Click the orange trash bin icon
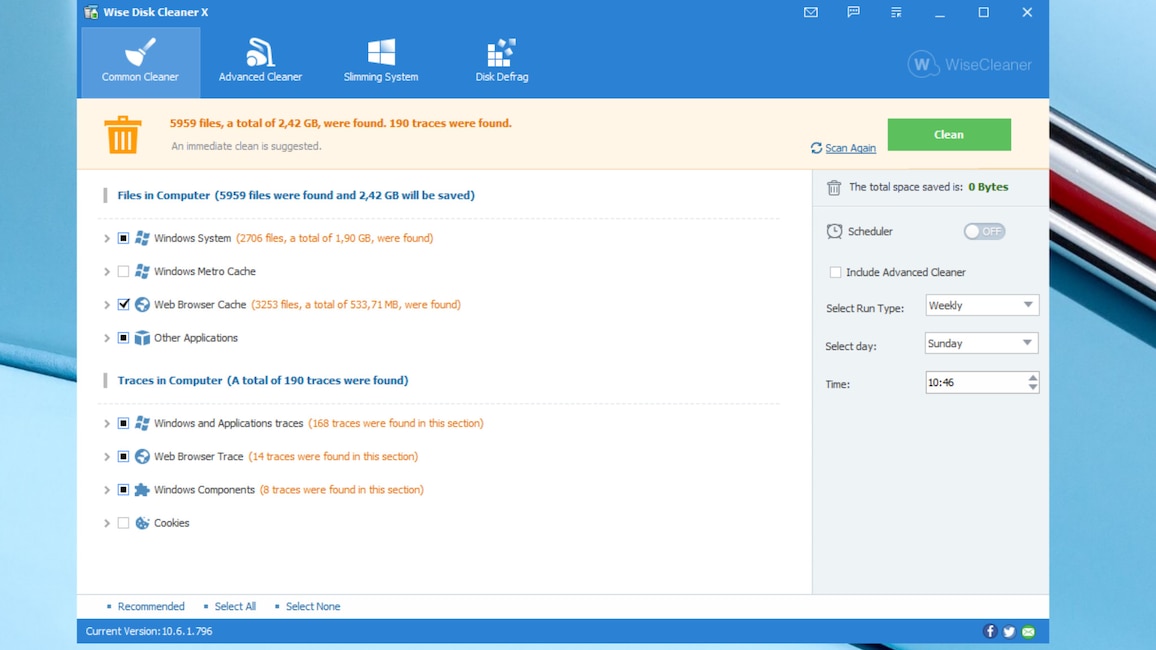1156x650 pixels. 122,134
